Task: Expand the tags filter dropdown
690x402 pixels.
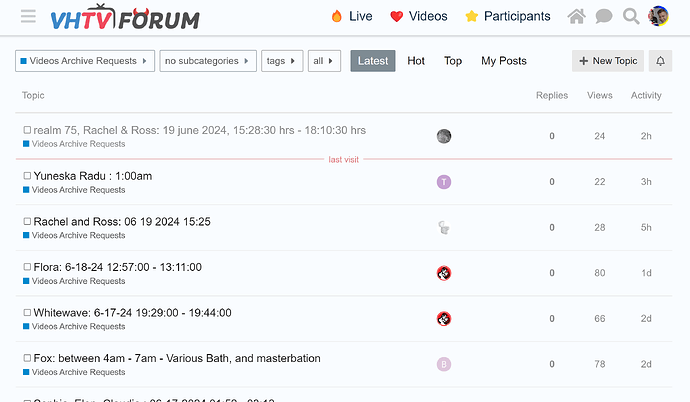Action: coord(282,61)
